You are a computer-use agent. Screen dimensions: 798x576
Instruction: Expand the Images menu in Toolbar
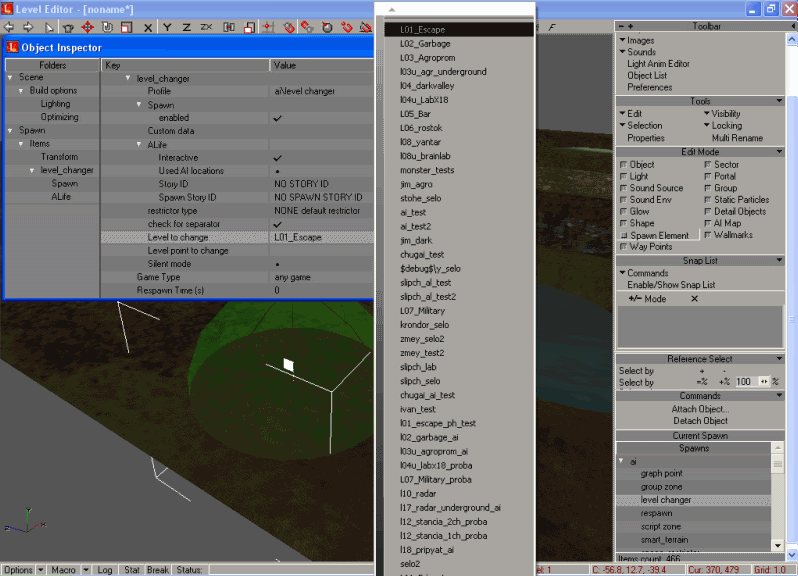pos(637,40)
